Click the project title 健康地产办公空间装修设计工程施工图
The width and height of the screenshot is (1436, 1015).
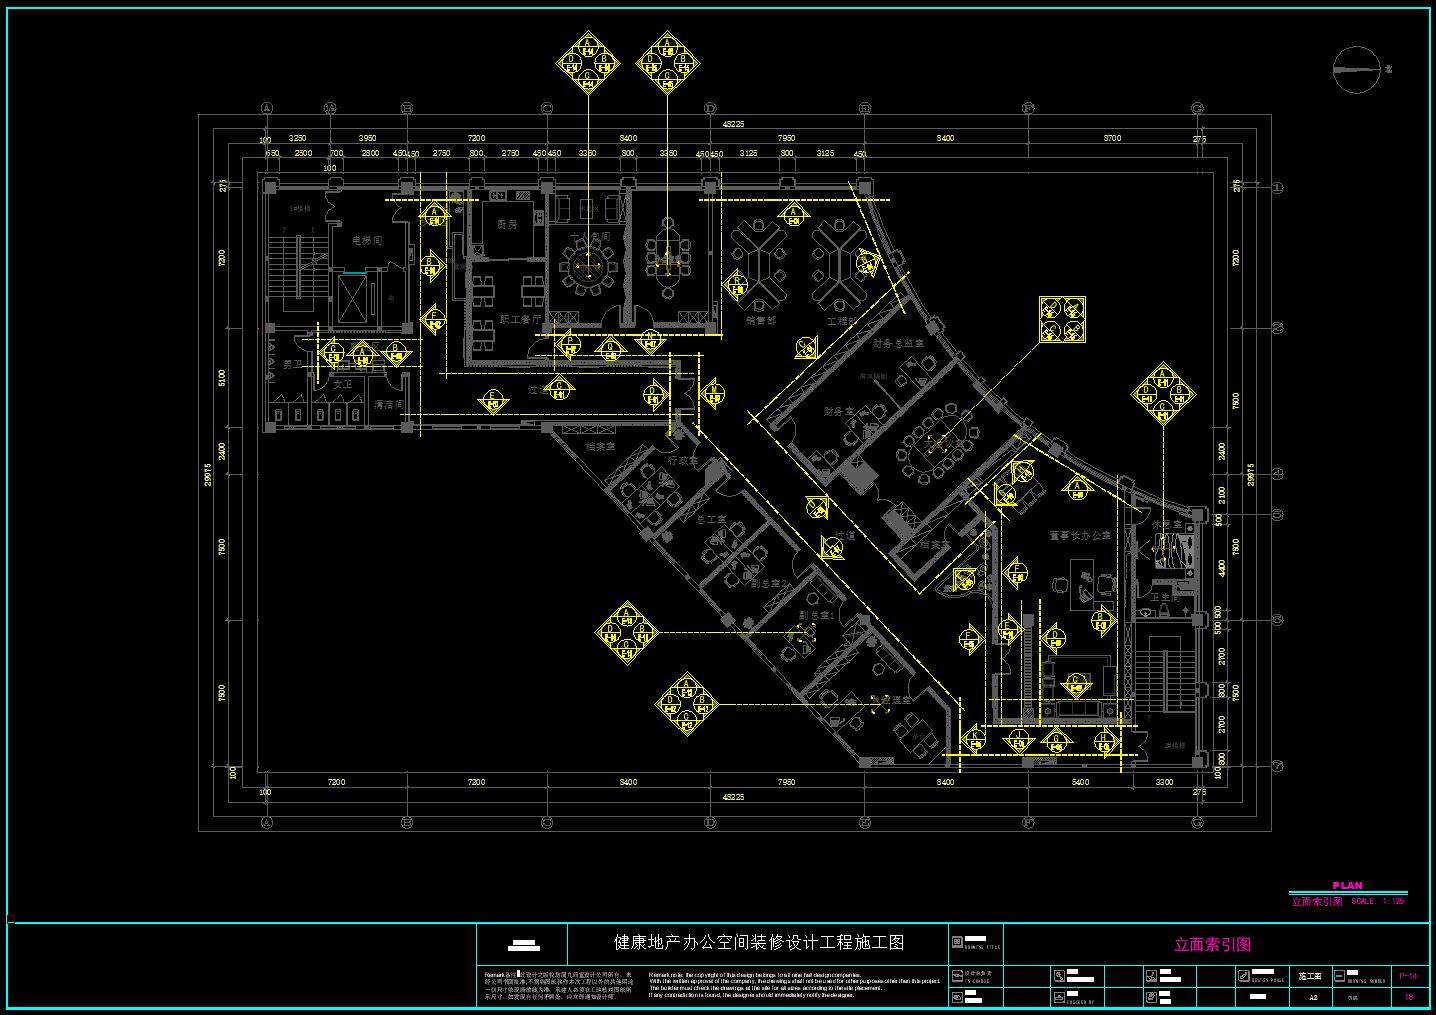tap(758, 943)
